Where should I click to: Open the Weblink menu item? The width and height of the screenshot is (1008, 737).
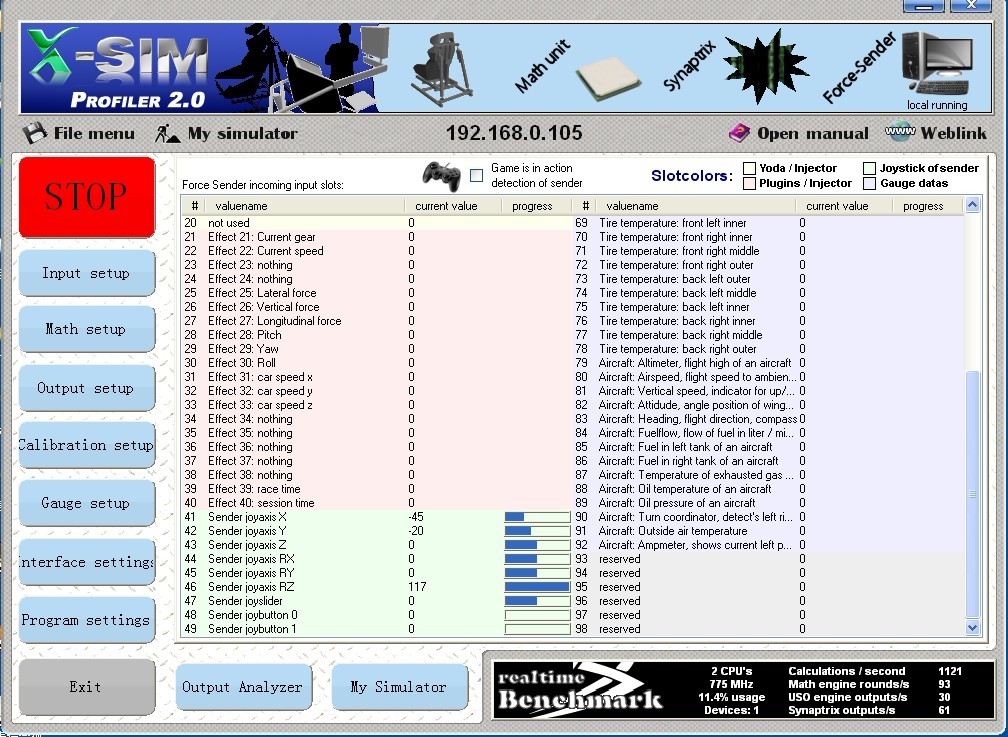click(x=953, y=133)
